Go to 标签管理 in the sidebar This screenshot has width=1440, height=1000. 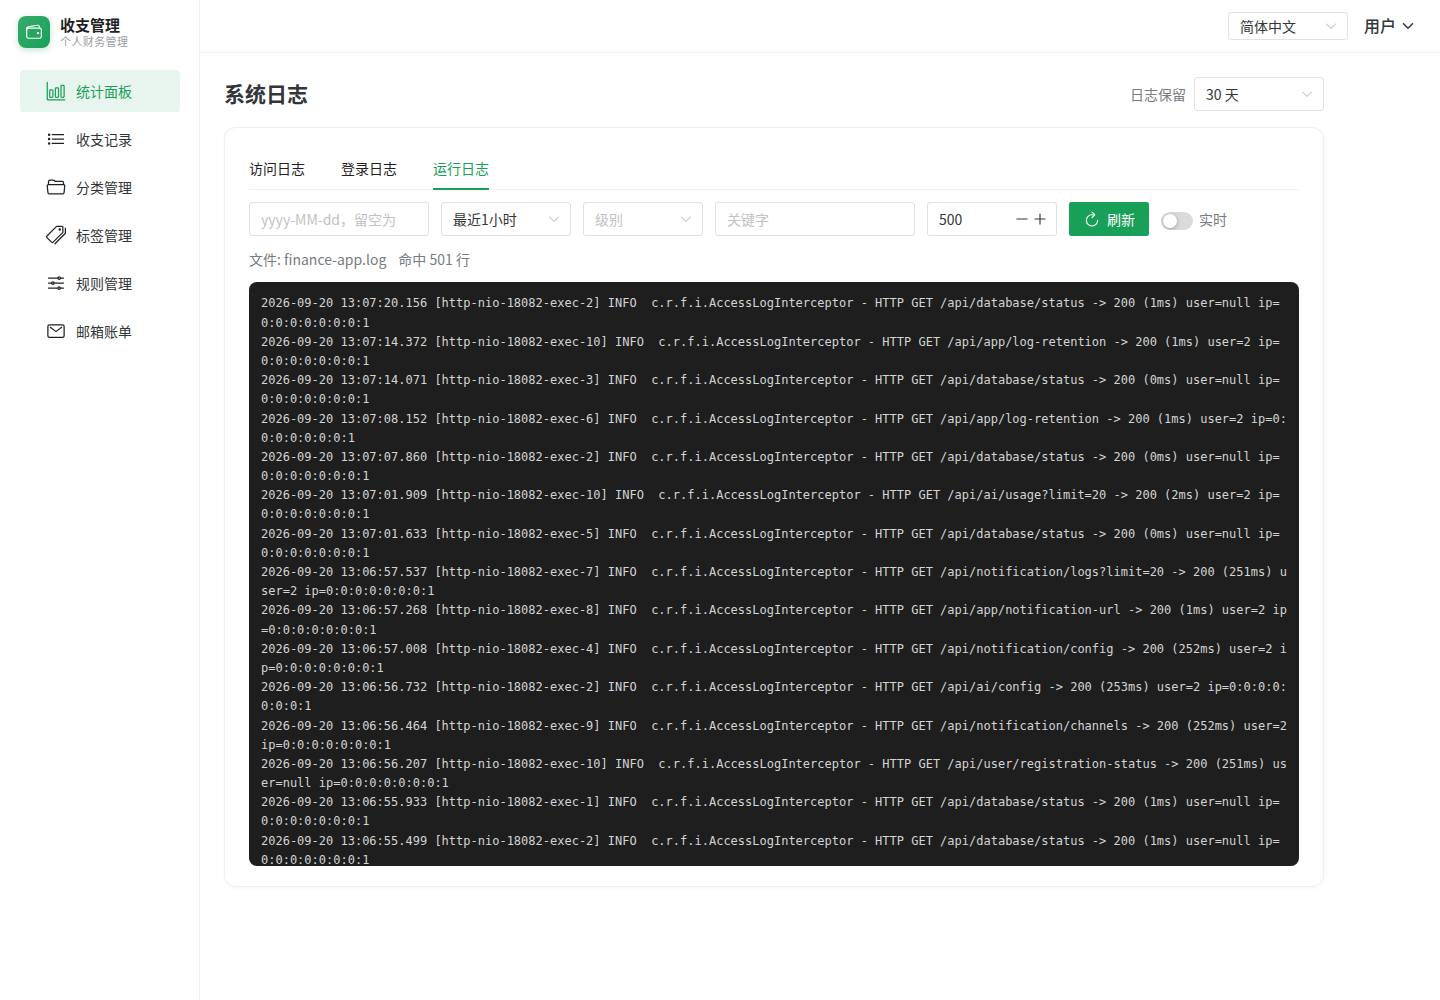tap(100, 235)
